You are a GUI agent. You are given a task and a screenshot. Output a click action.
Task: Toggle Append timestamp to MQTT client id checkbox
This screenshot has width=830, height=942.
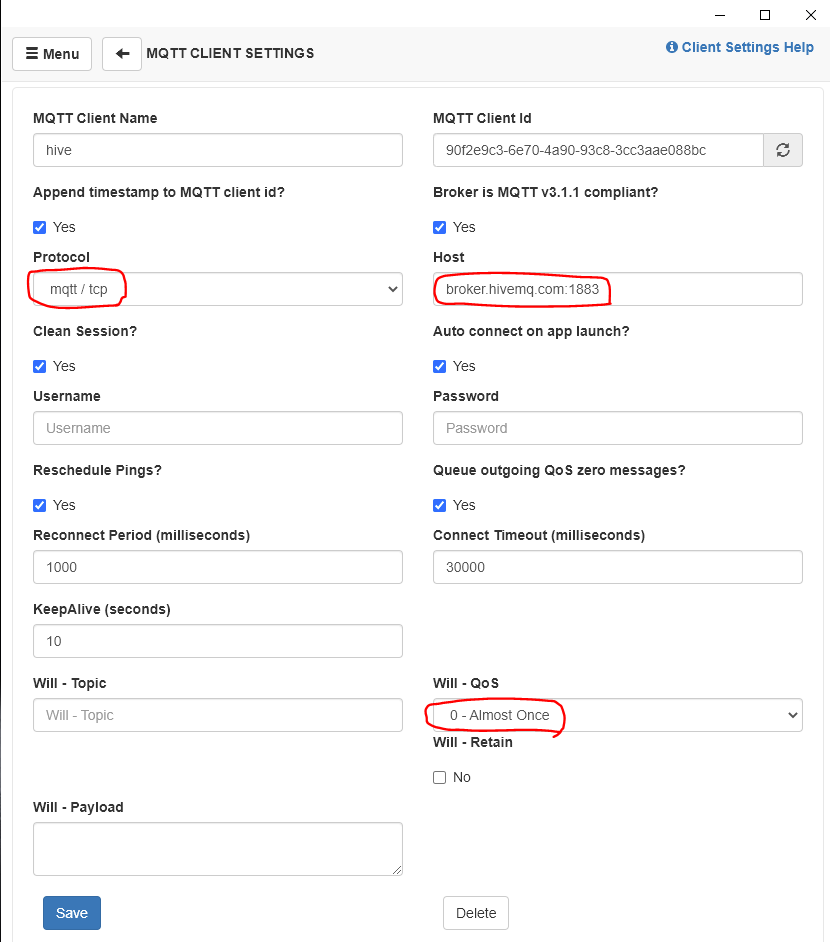coord(40,227)
